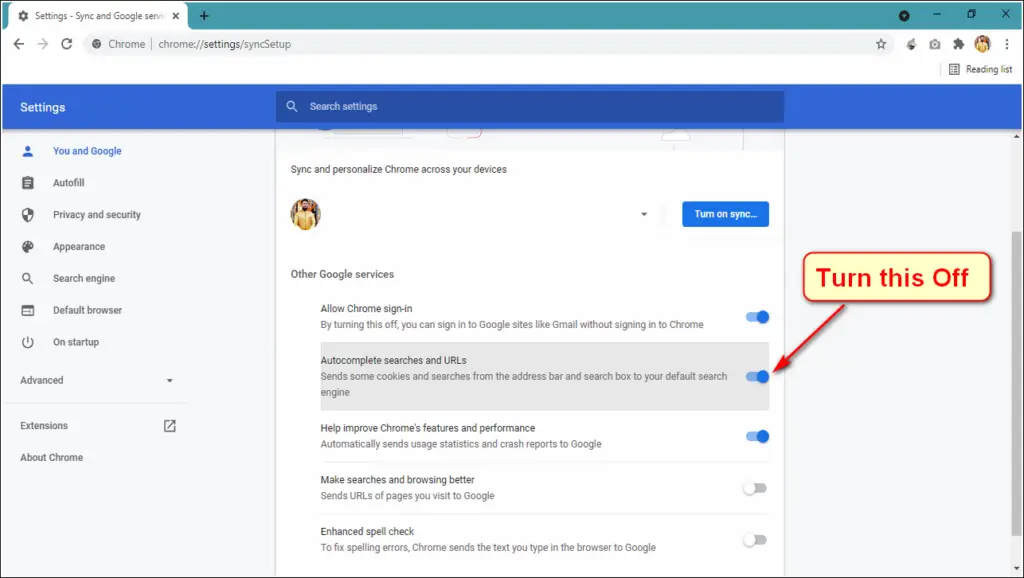Bookmark this page with the star icon

(881, 44)
